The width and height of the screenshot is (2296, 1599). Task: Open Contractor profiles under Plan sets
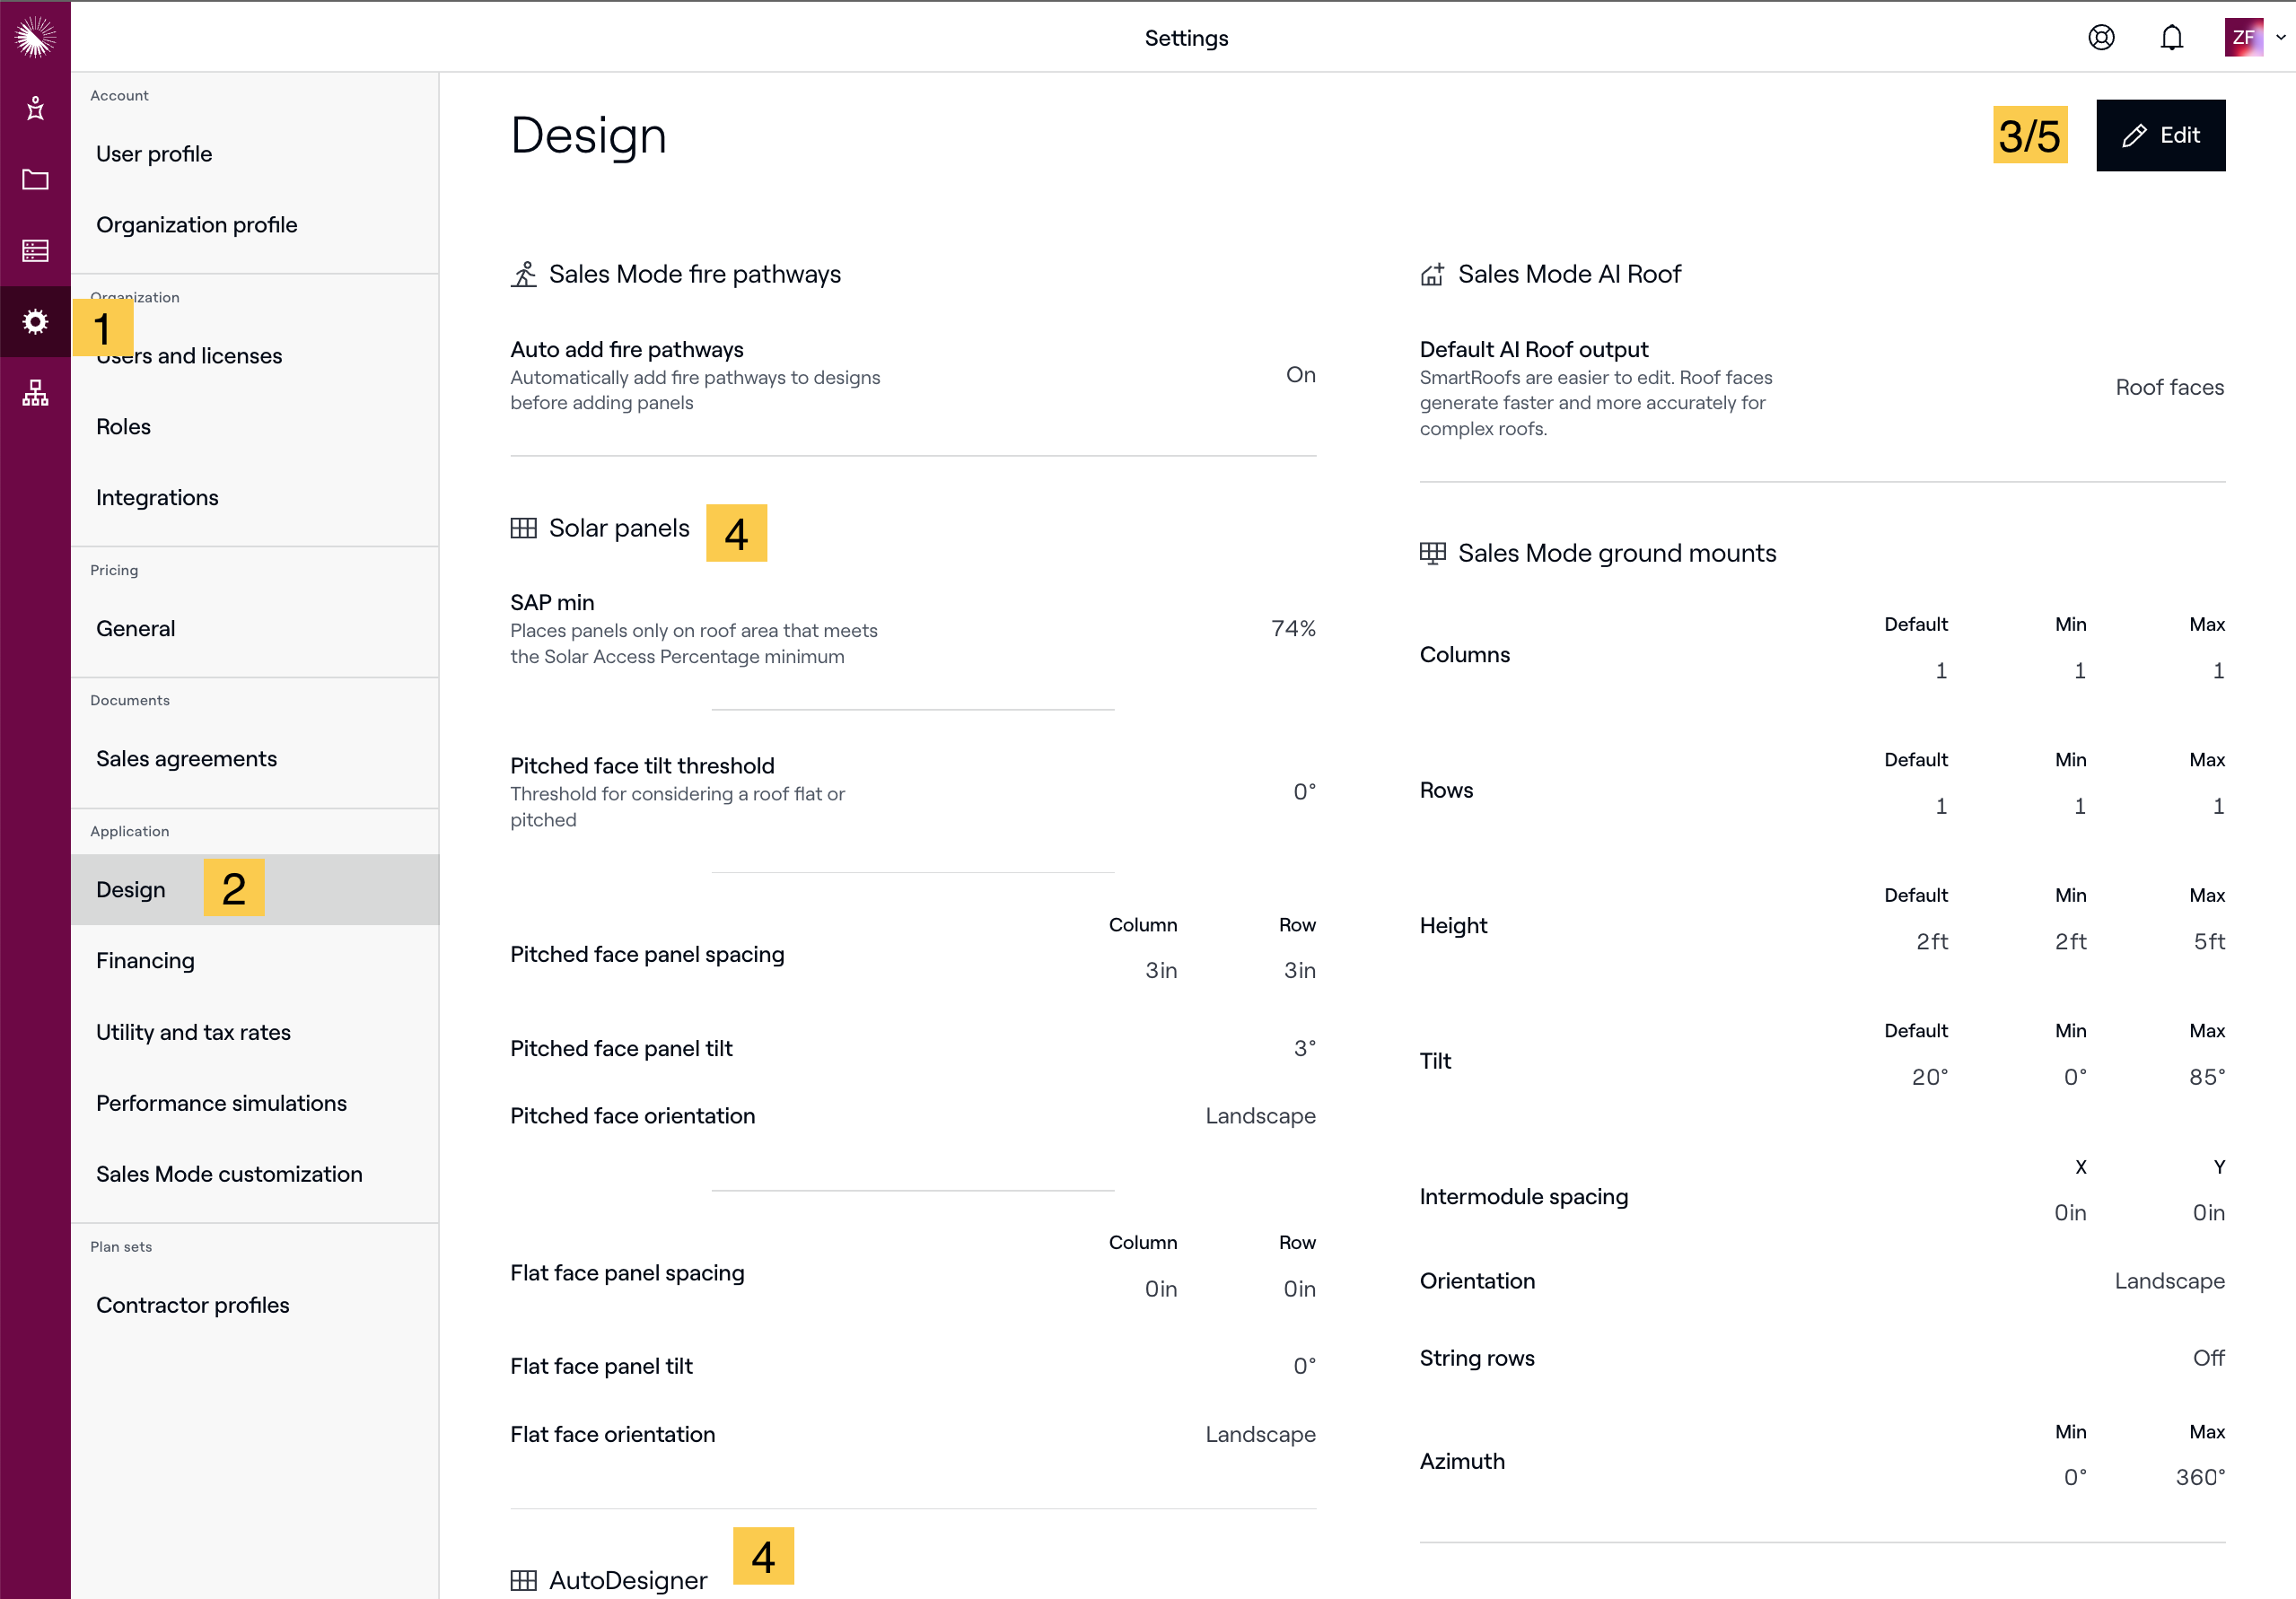click(192, 1305)
